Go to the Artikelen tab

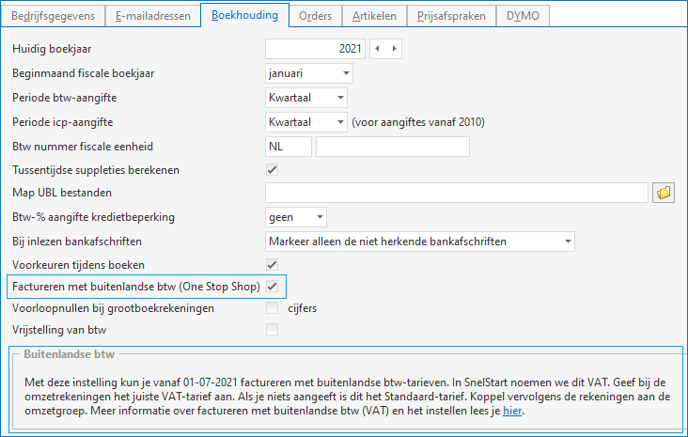(x=374, y=16)
